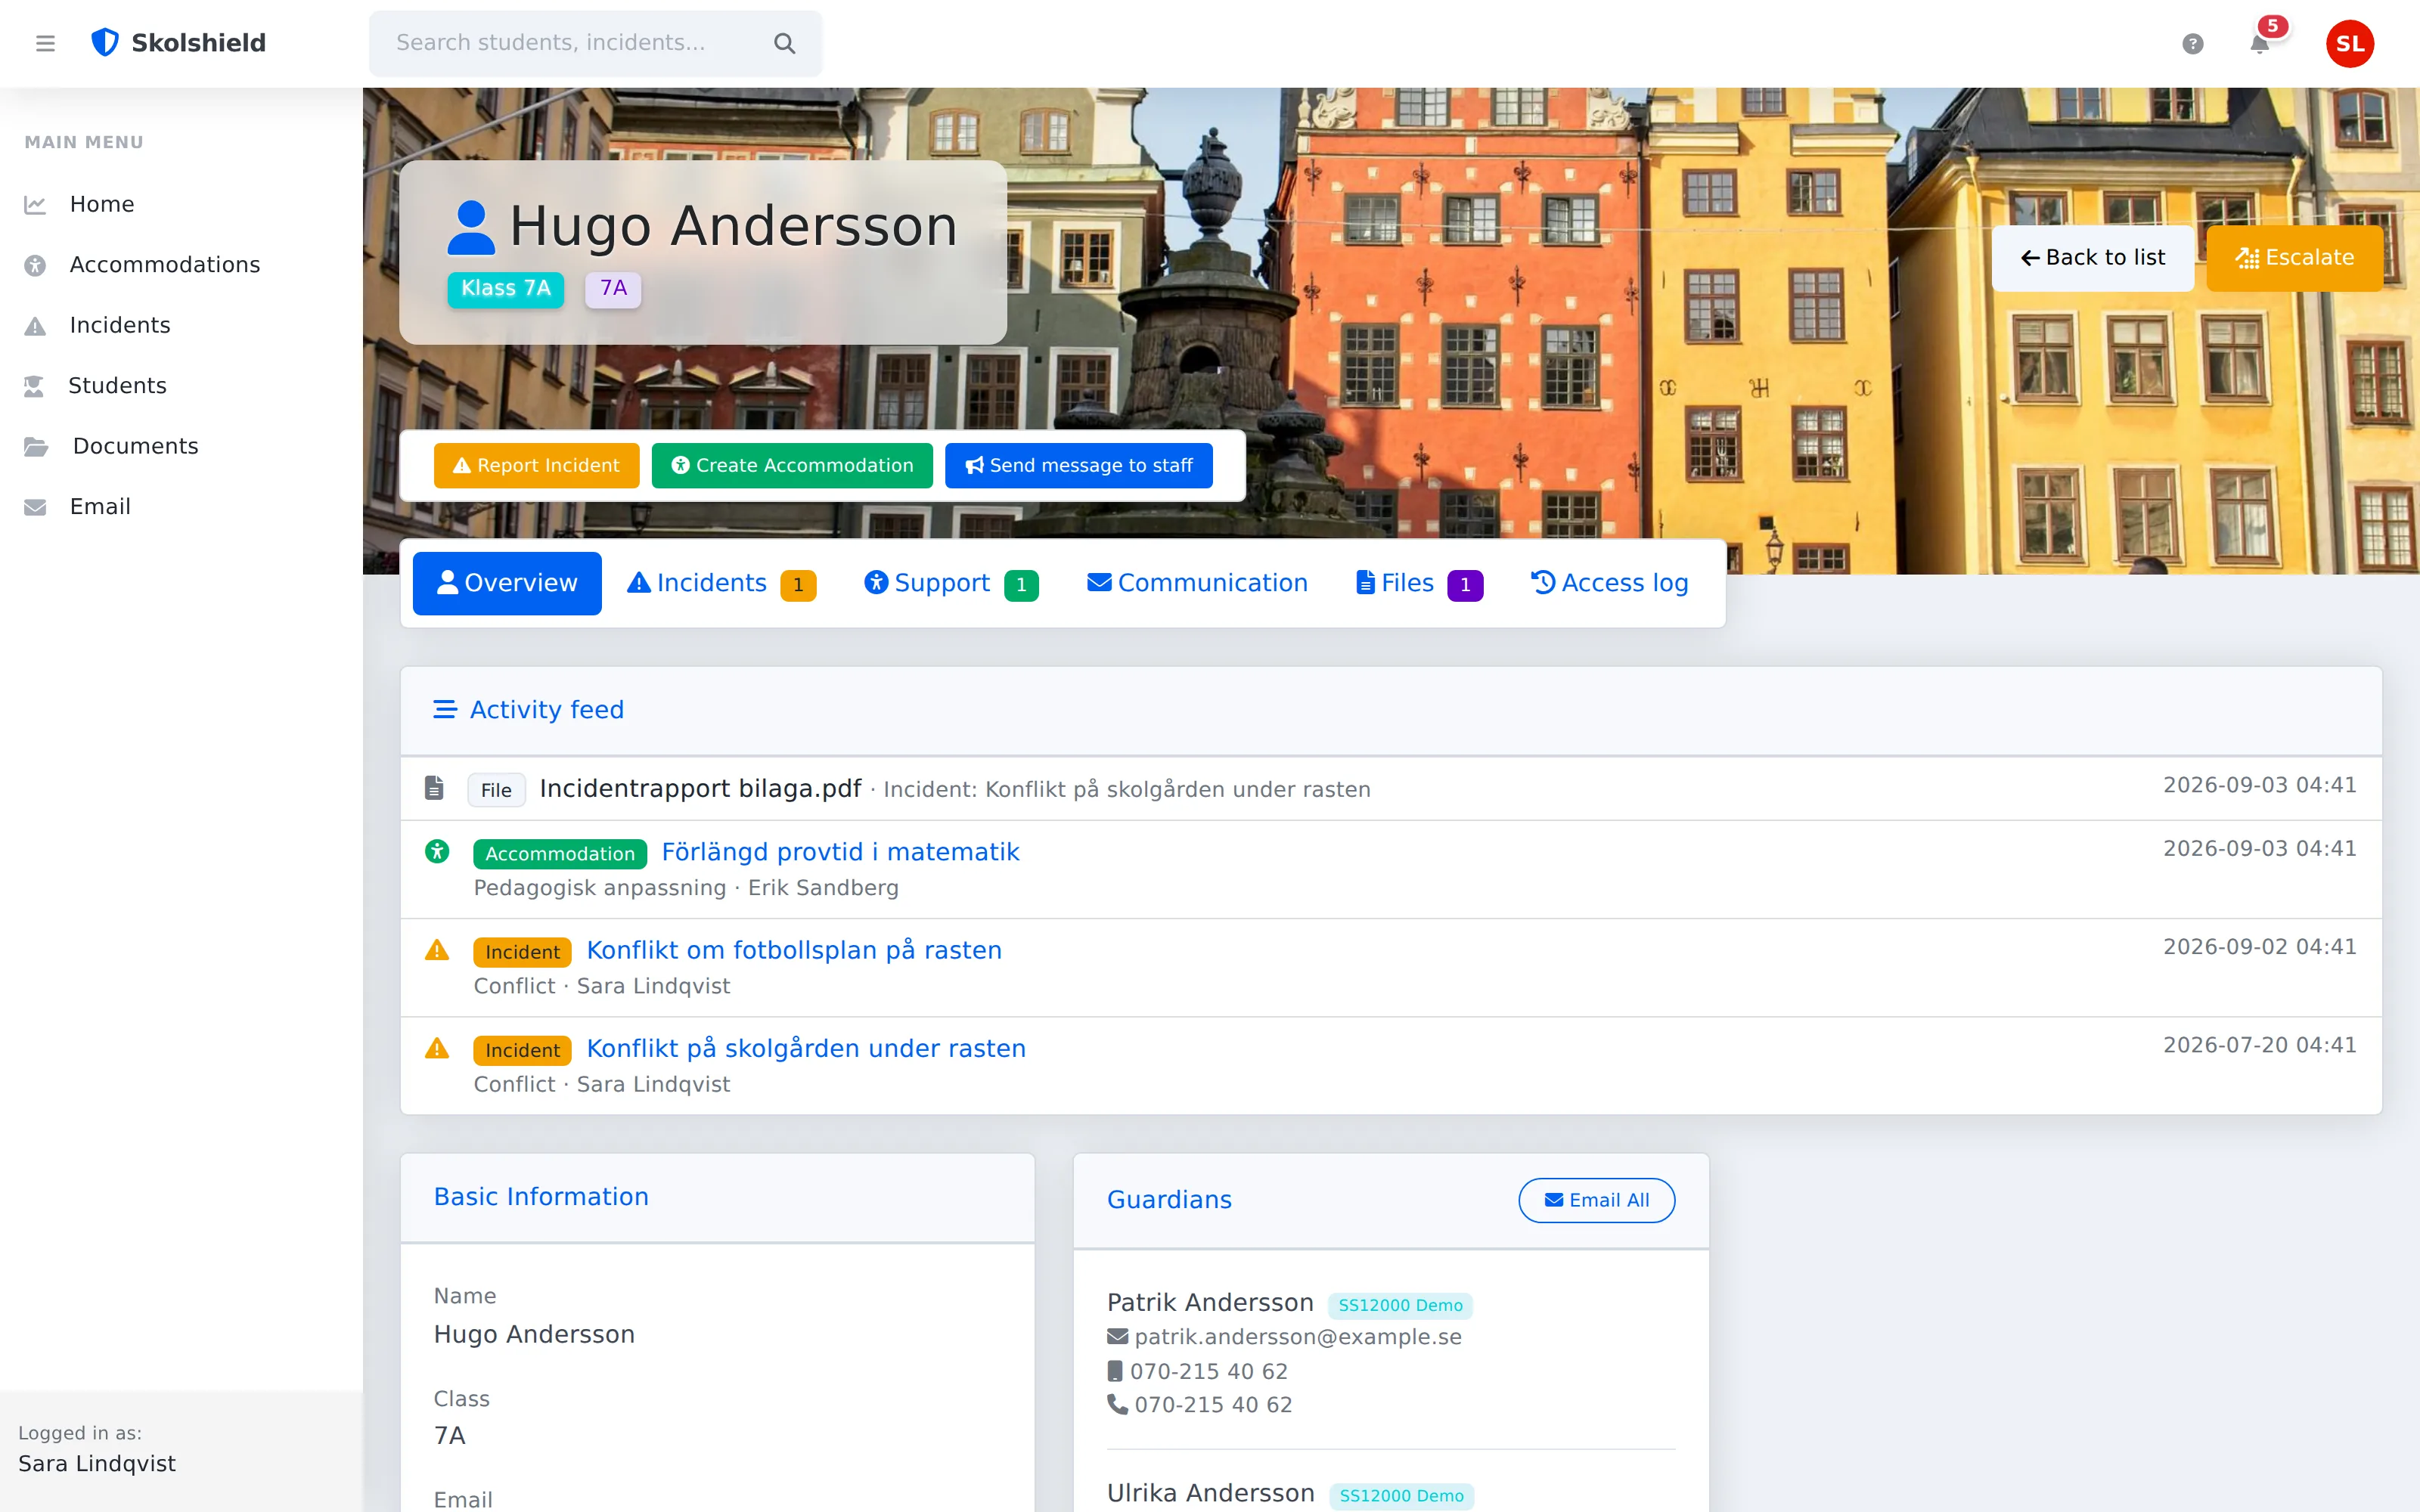Click the Accommodations accessibility icon in sidebar
This screenshot has width=2420, height=1512.
(x=35, y=265)
